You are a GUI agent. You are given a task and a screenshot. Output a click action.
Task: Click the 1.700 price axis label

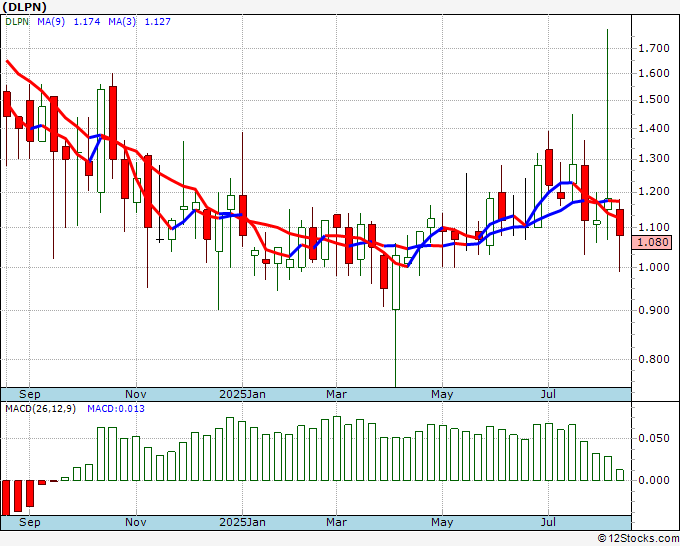click(653, 48)
